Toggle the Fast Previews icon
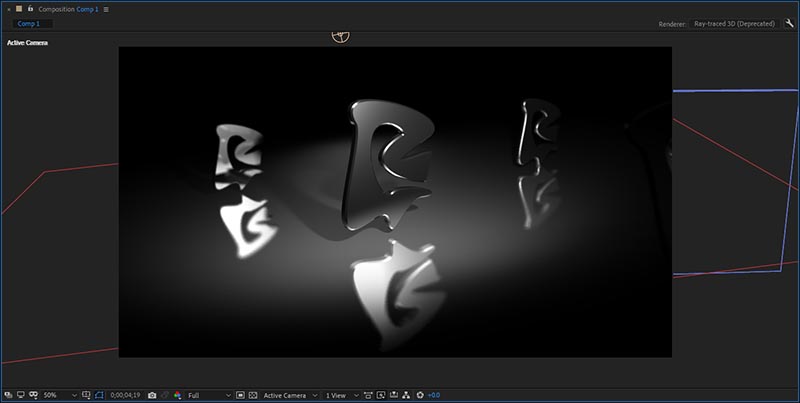The height and width of the screenshot is (403, 800). click(240, 395)
